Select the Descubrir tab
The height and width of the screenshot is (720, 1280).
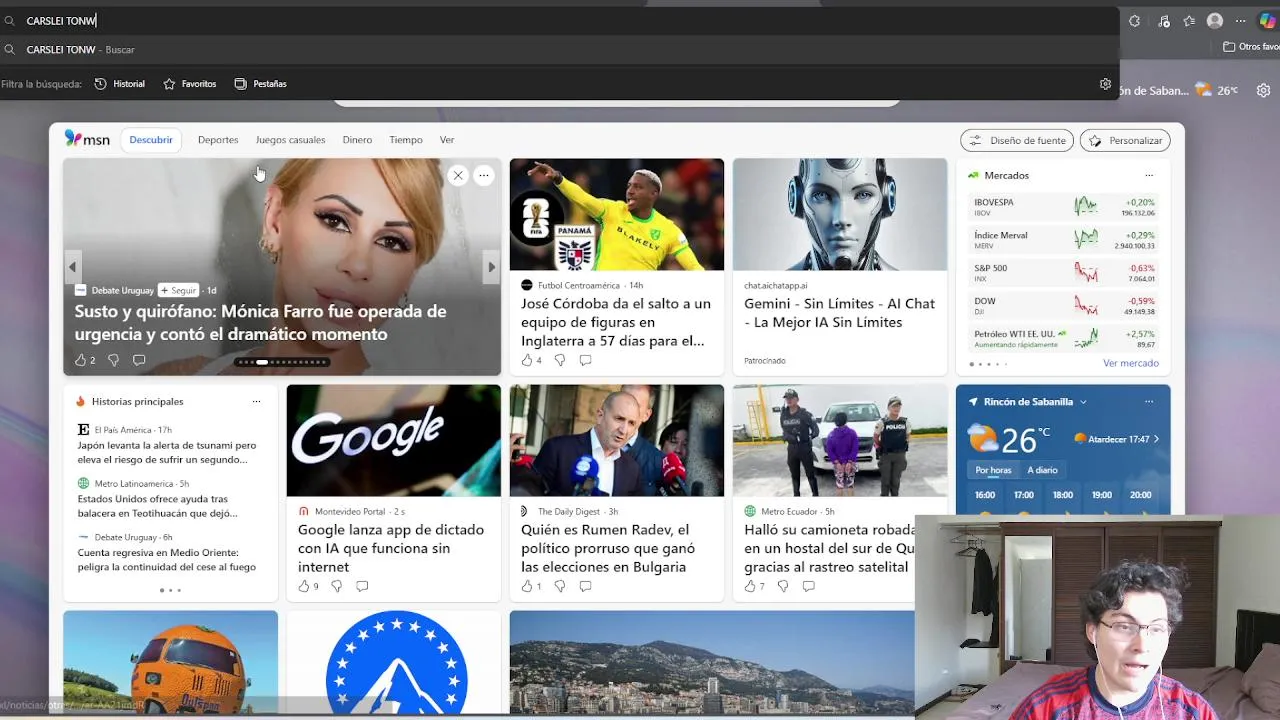pos(151,140)
